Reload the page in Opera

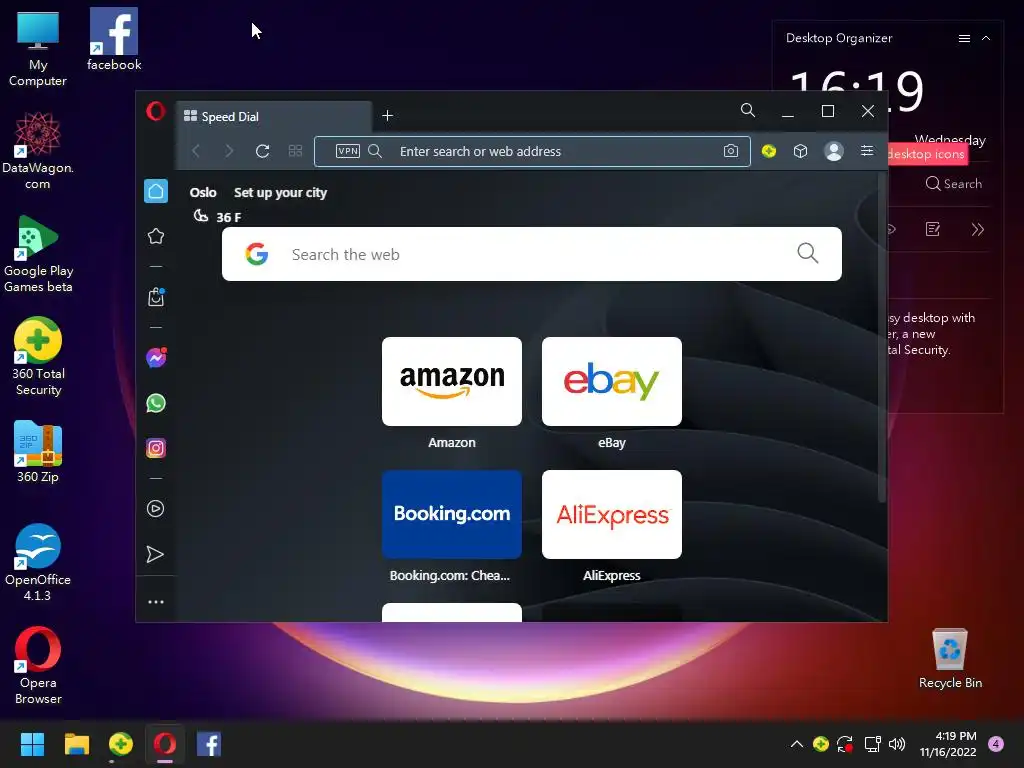(x=263, y=152)
